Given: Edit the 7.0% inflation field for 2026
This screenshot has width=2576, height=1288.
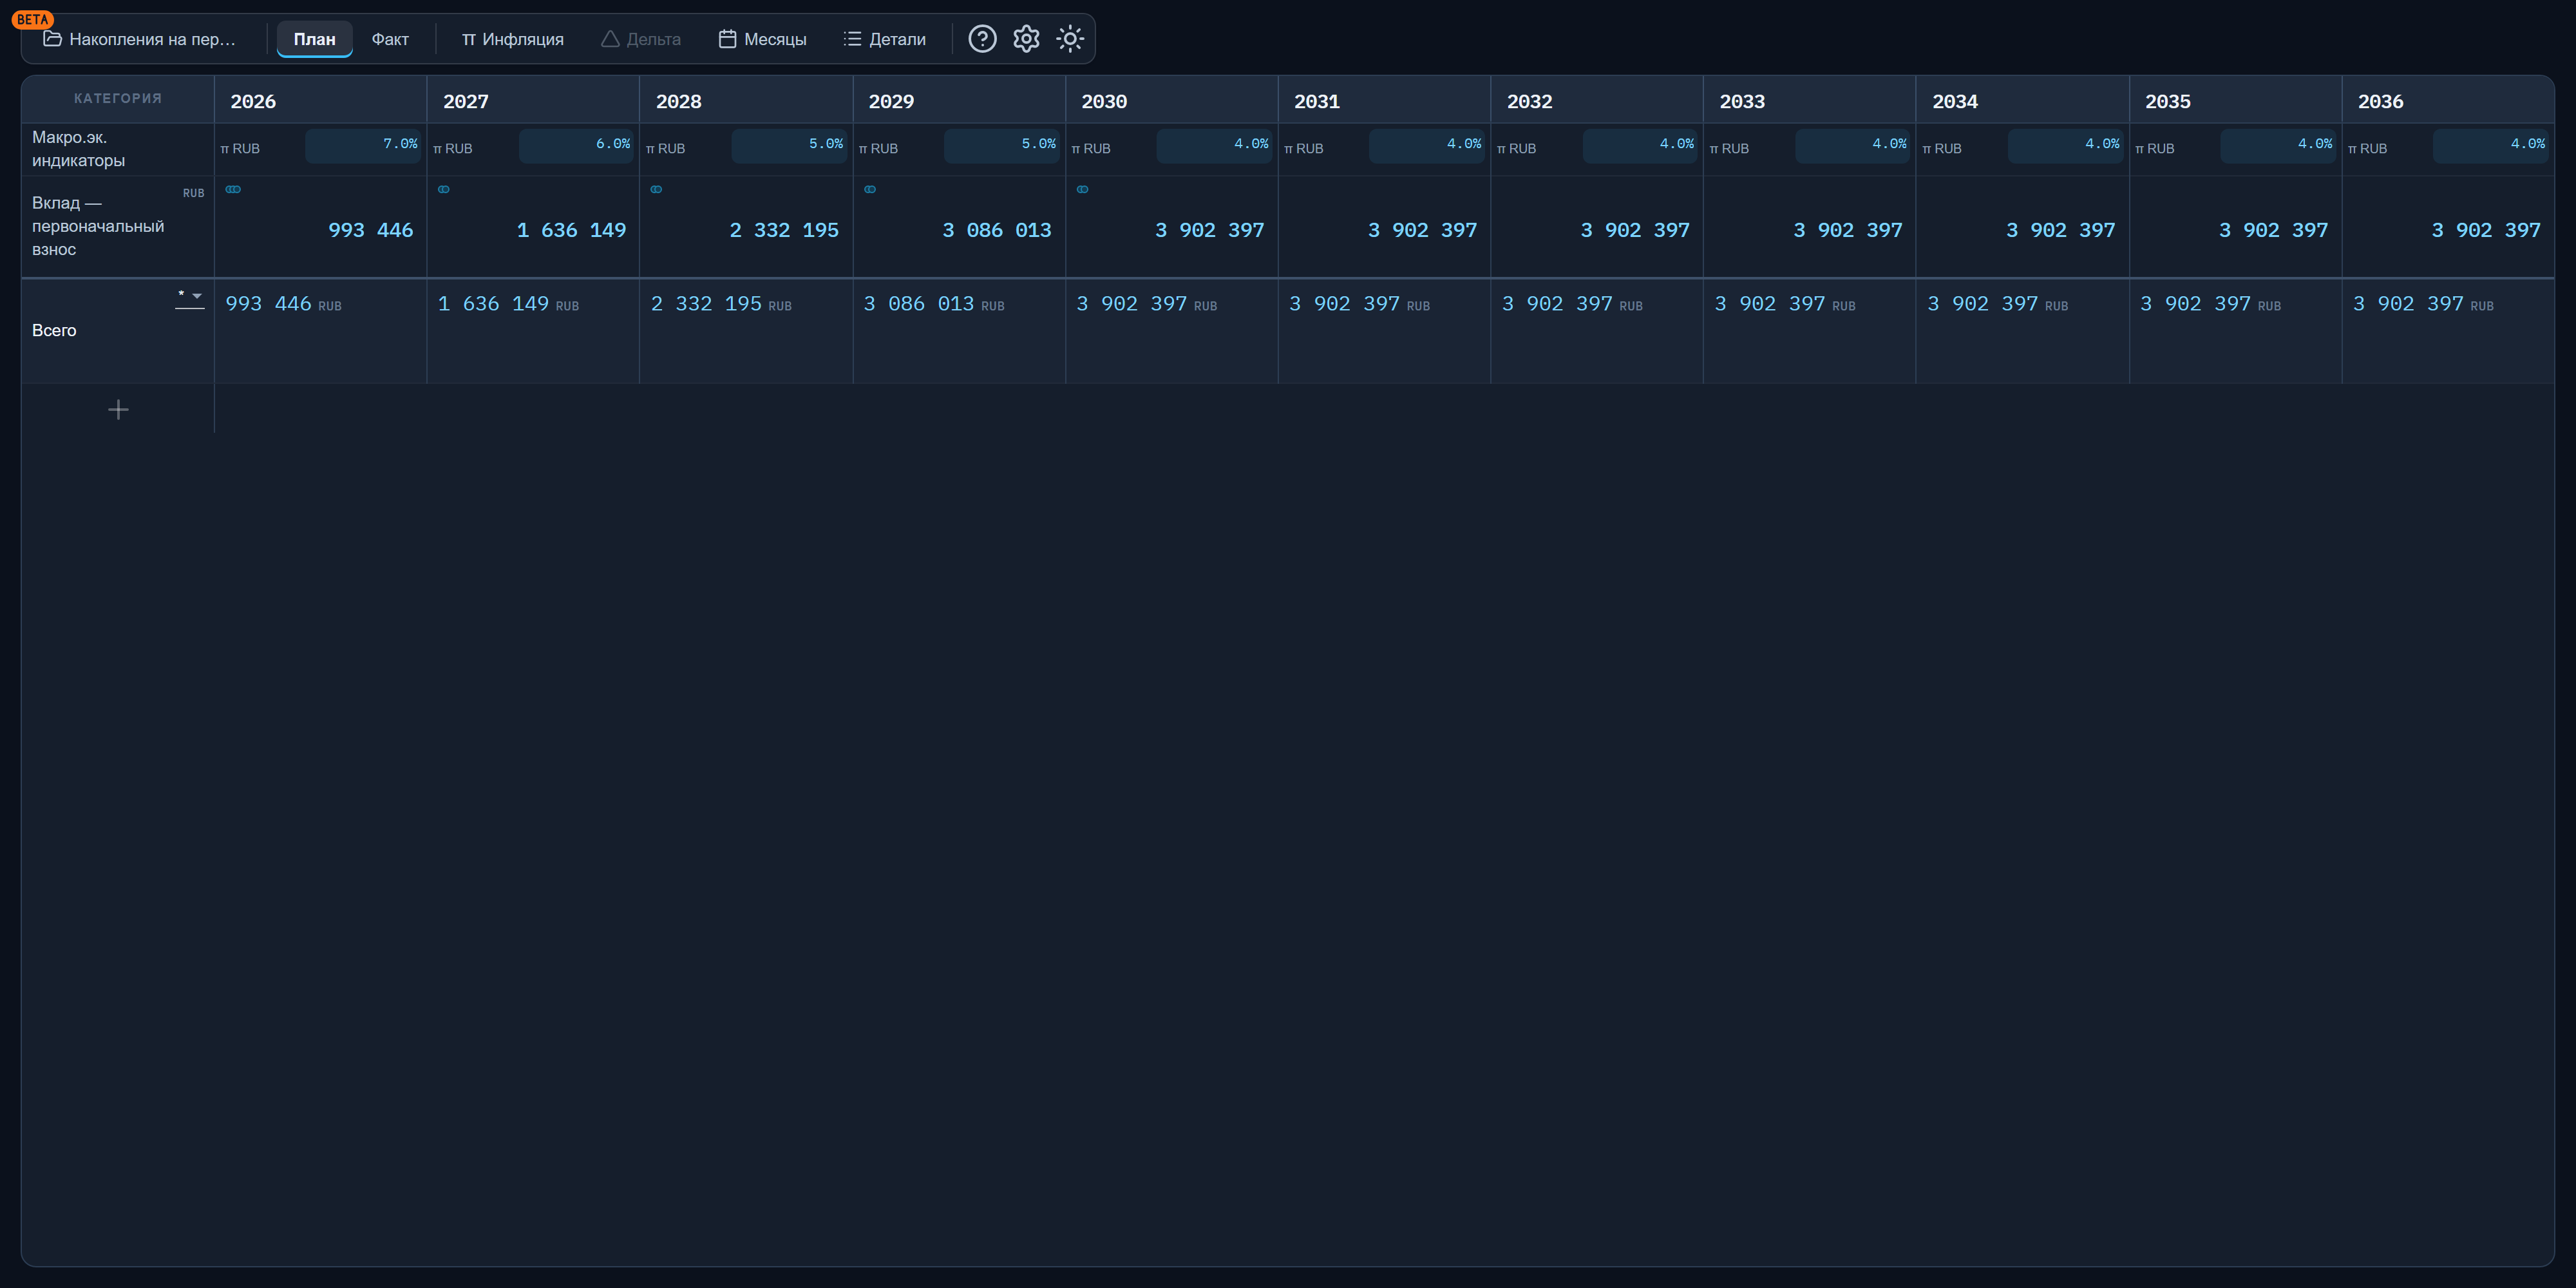Looking at the screenshot, I should coord(364,146).
